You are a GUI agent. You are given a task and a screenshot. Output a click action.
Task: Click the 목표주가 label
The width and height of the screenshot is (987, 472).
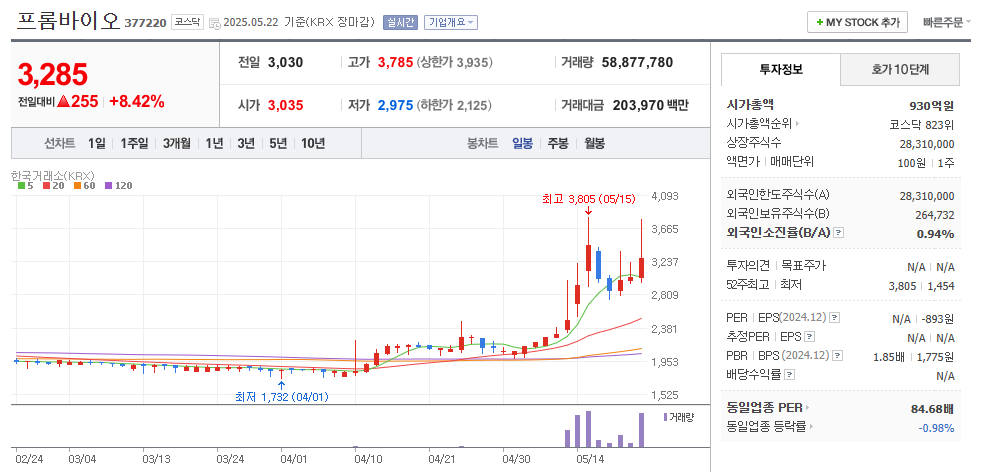click(803, 266)
